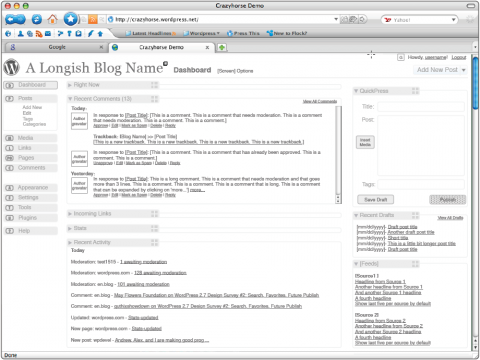Expand the Stats panel
This screenshot has width=480, height=360.
click(x=70, y=229)
